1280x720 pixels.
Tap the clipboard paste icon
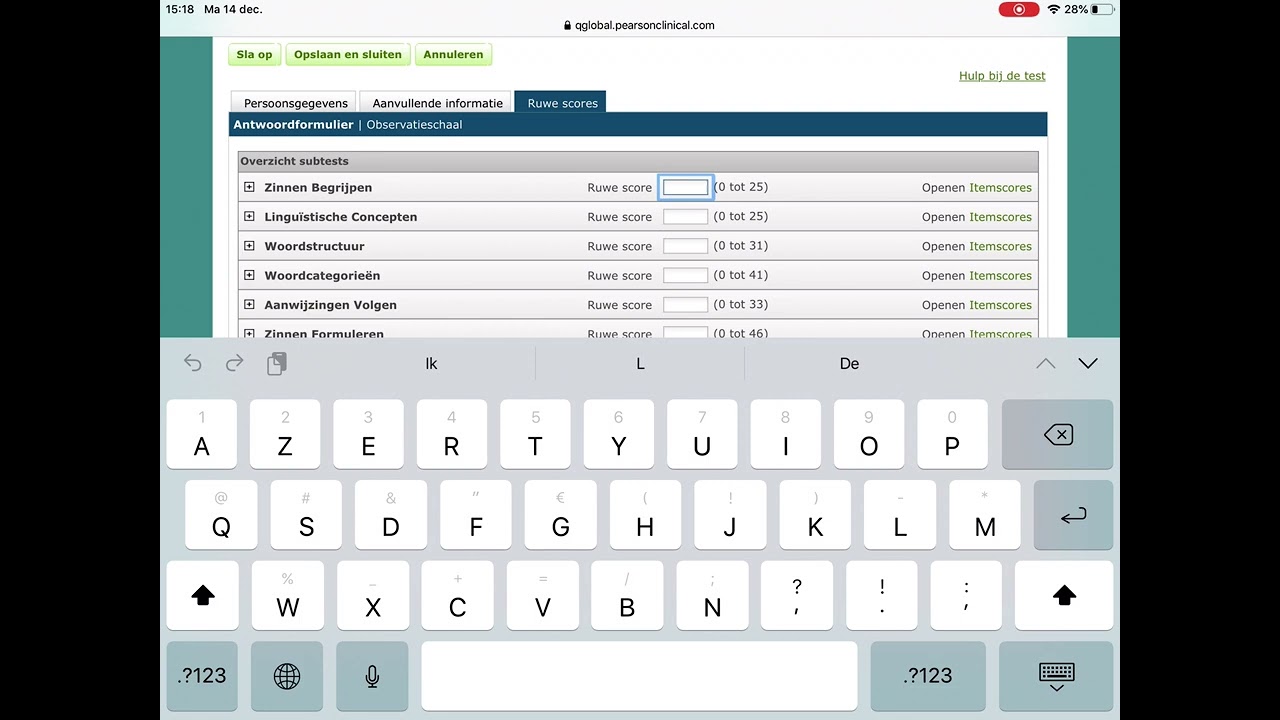(277, 364)
